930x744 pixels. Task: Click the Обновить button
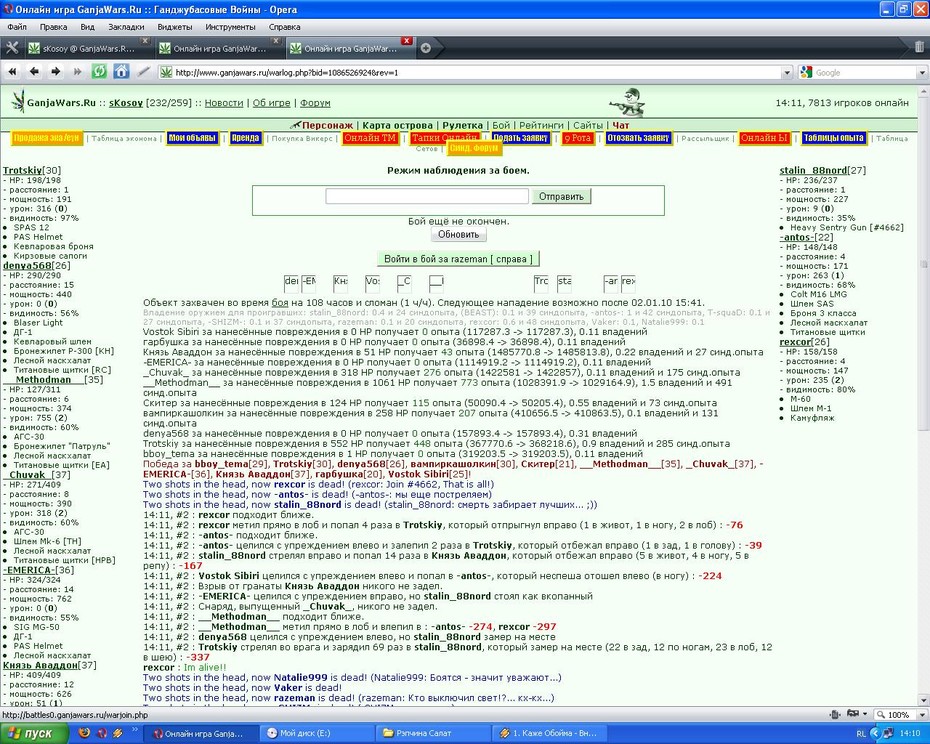pos(458,234)
